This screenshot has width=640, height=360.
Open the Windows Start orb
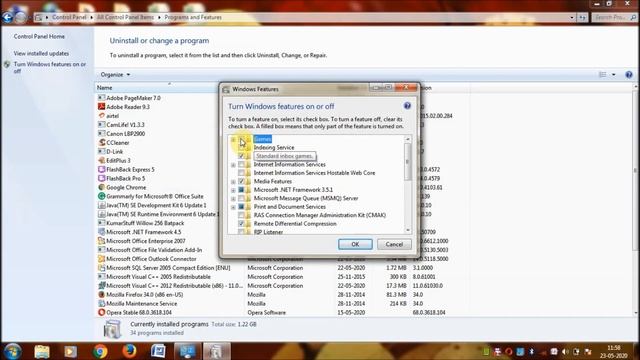(x=12, y=351)
